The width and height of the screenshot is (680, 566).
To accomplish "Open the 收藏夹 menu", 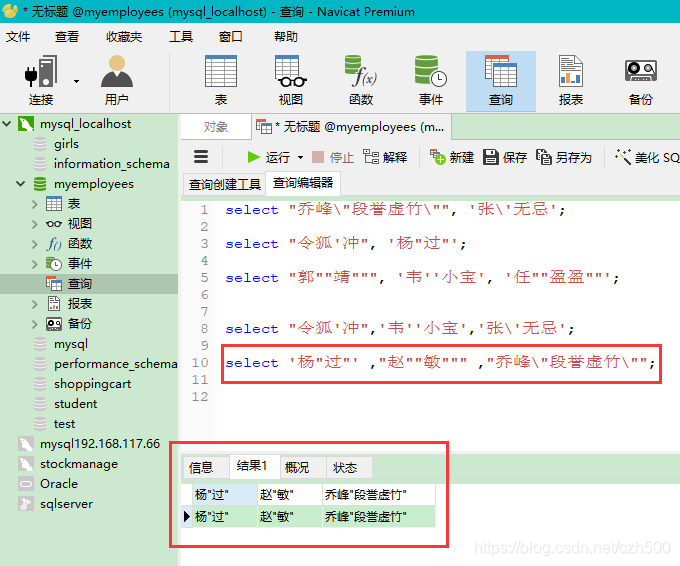I will click(x=124, y=36).
